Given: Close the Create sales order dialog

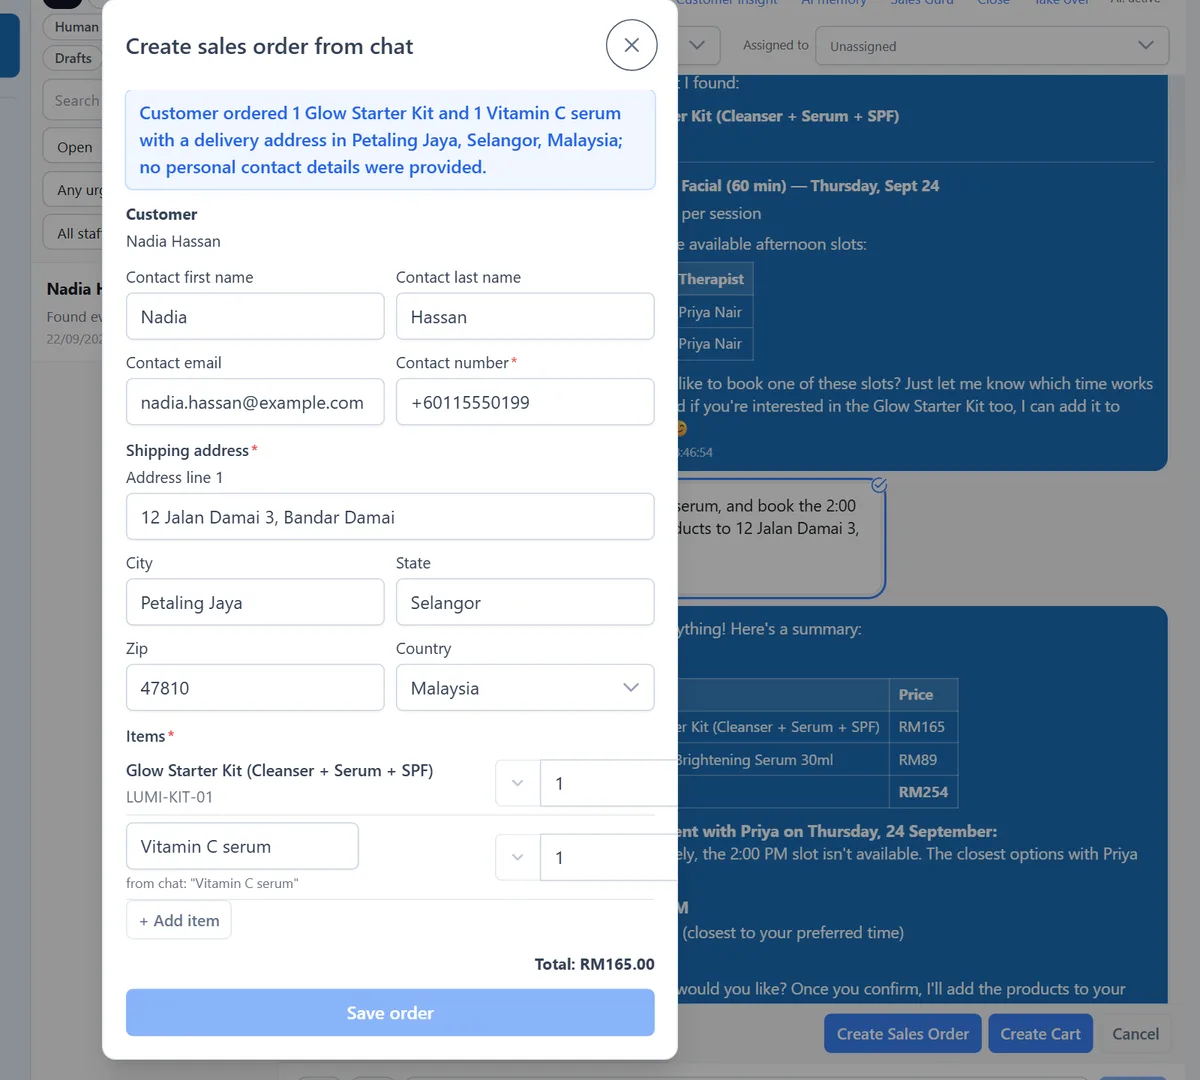Looking at the screenshot, I should [631, 45].
